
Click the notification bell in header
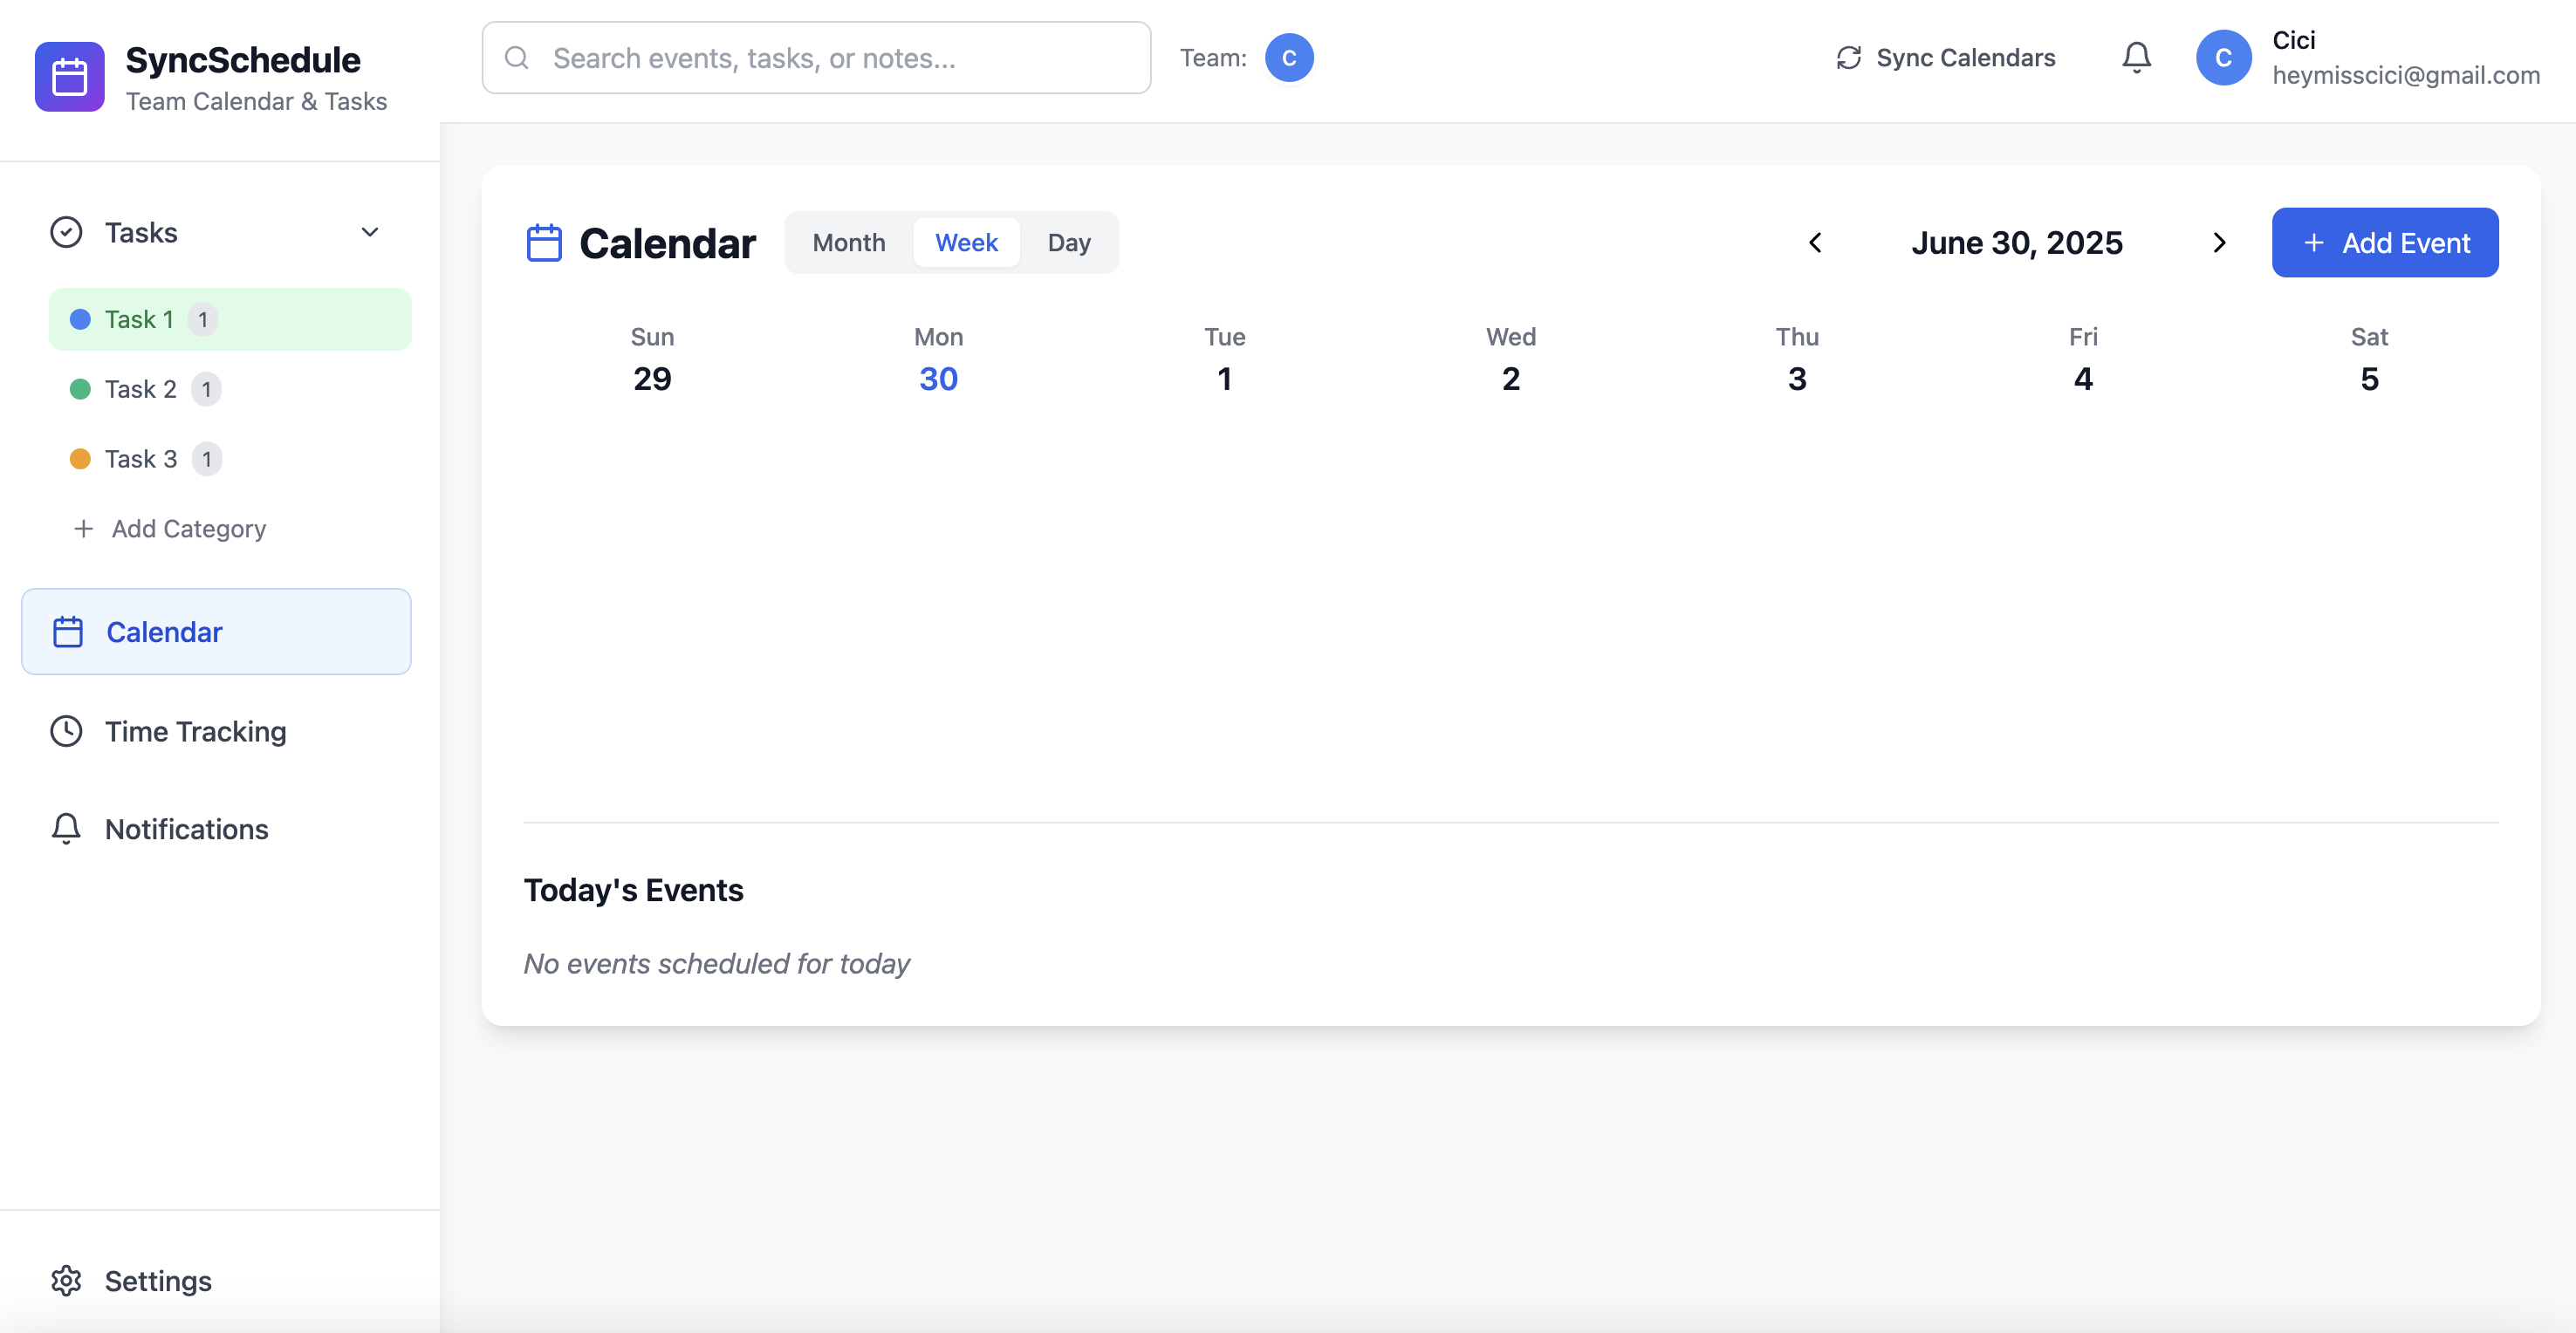point(2136,58)
